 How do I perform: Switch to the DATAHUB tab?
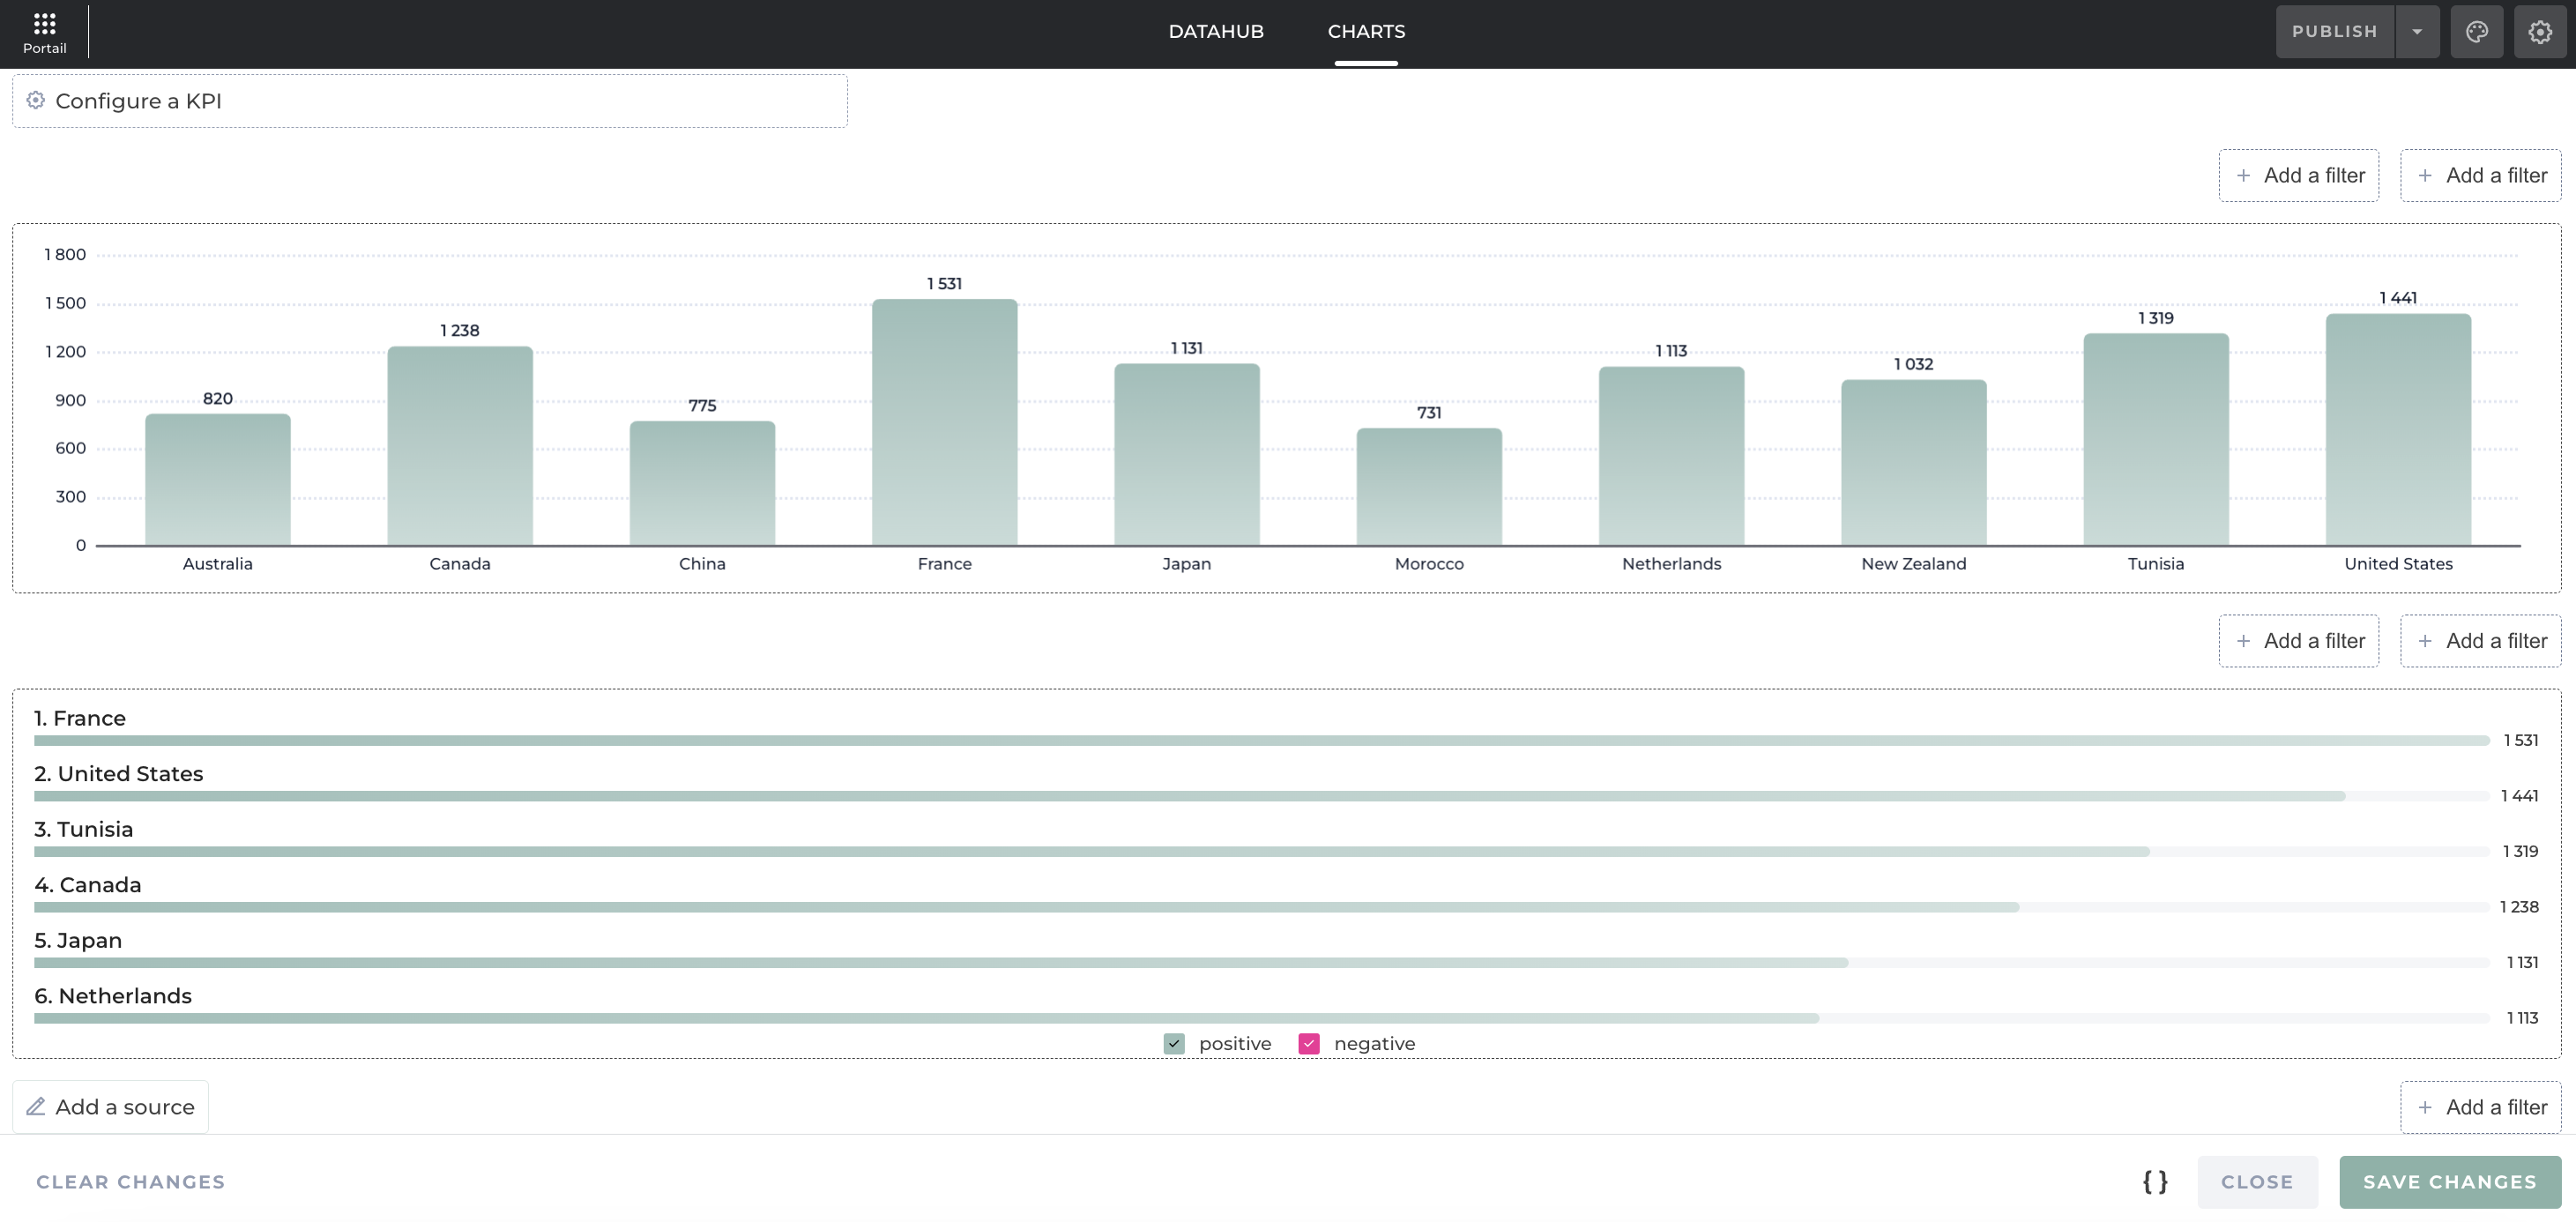tap(1215, 32)
